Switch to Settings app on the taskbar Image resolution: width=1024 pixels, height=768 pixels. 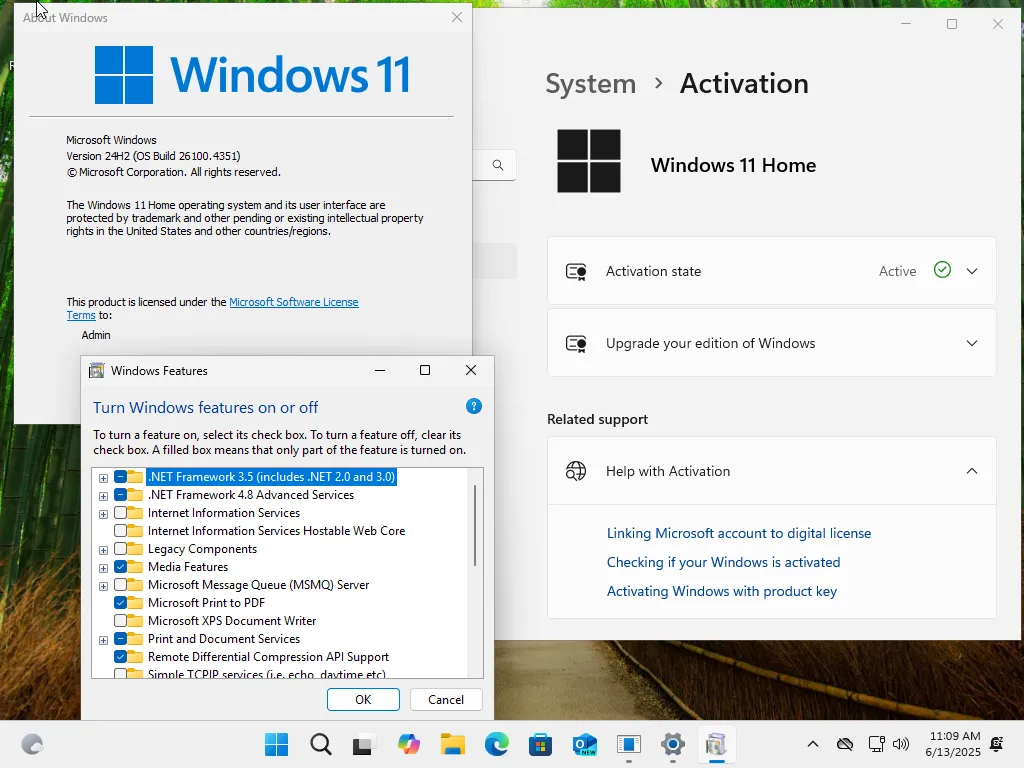(673, 744)
